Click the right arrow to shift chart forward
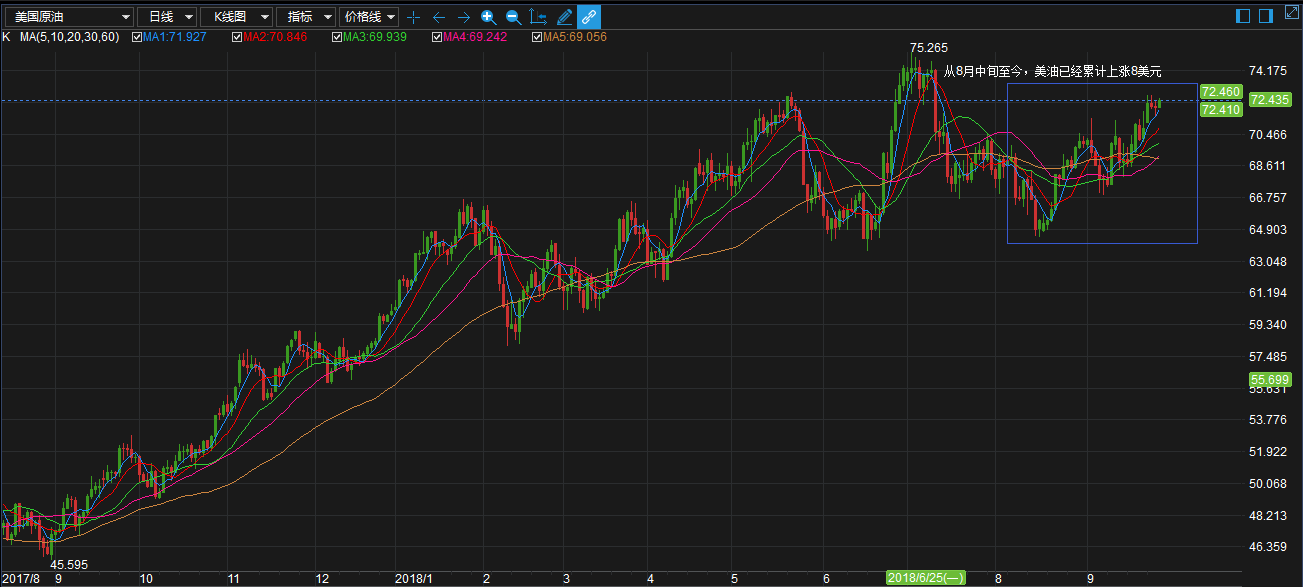The width and height of the screenshot is (1303, 587). pos(463,17)
